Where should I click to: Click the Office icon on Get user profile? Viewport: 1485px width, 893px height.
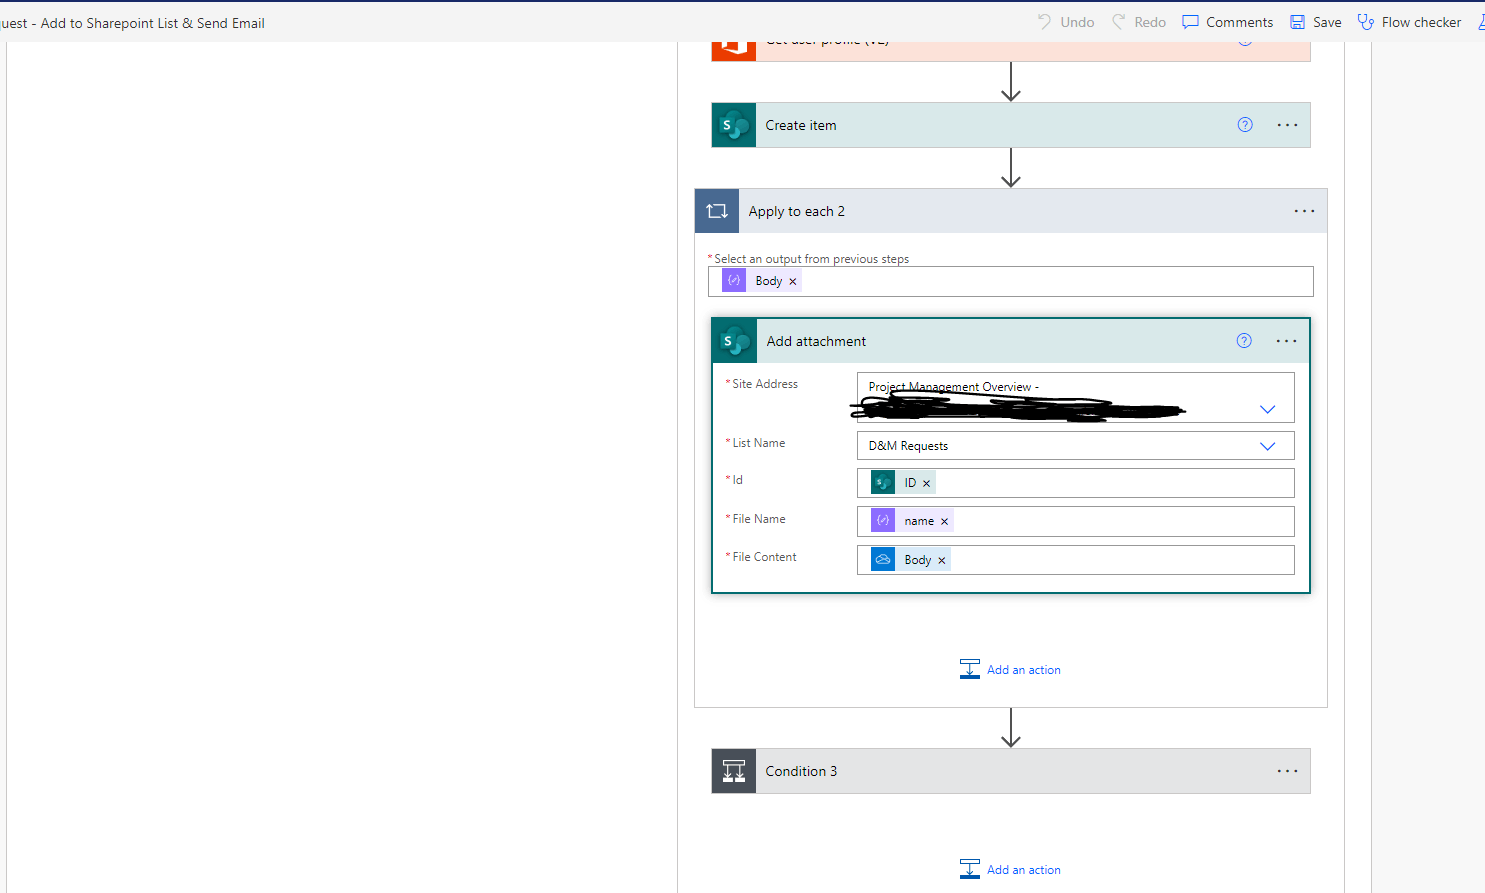click(734, 49)
